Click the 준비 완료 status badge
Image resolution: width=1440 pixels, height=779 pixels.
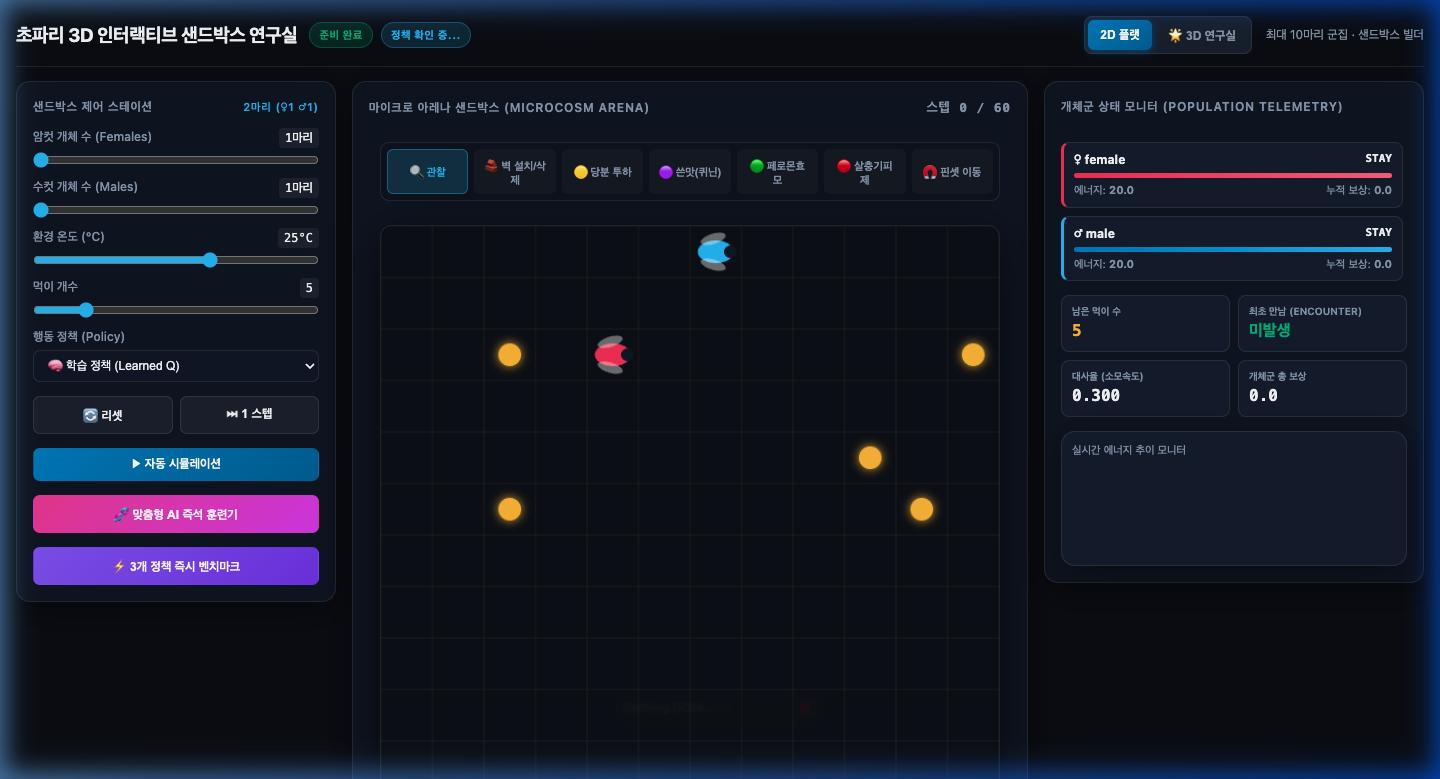(x=341, y=35)
